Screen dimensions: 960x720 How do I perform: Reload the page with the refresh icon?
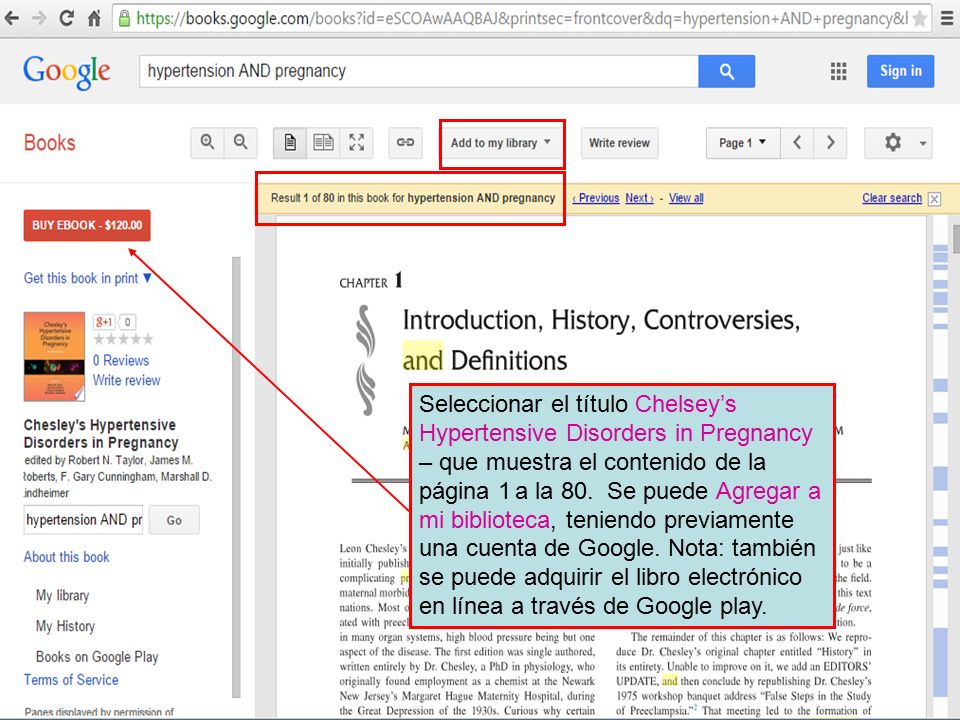(x=67, y=18)
